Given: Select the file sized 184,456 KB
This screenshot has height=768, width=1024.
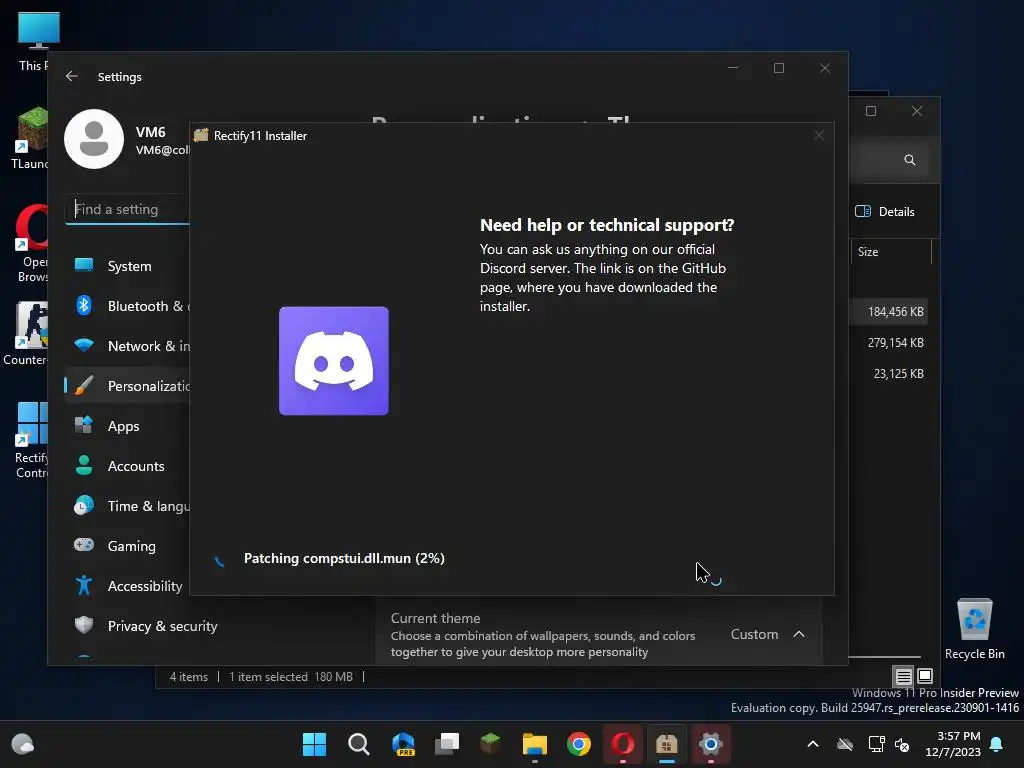Looking at the screenshot, I should tap(895, 312).
